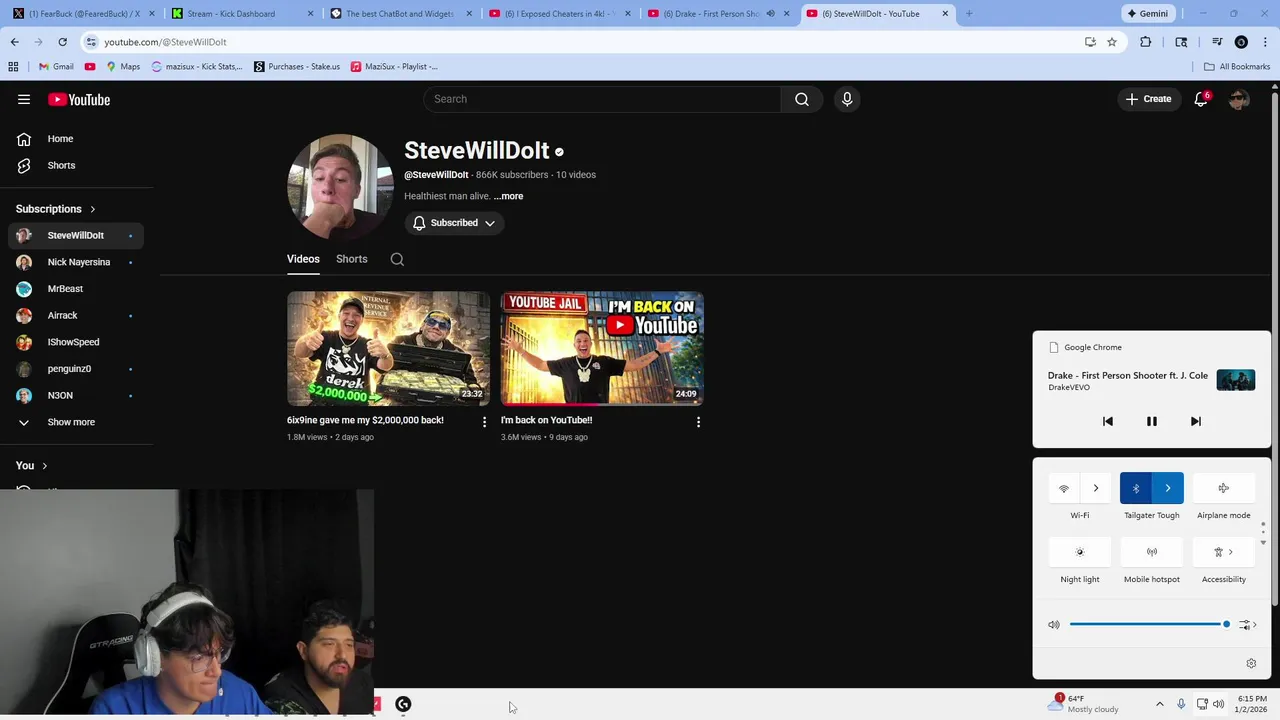Toggle Airplane mode

1224,488
